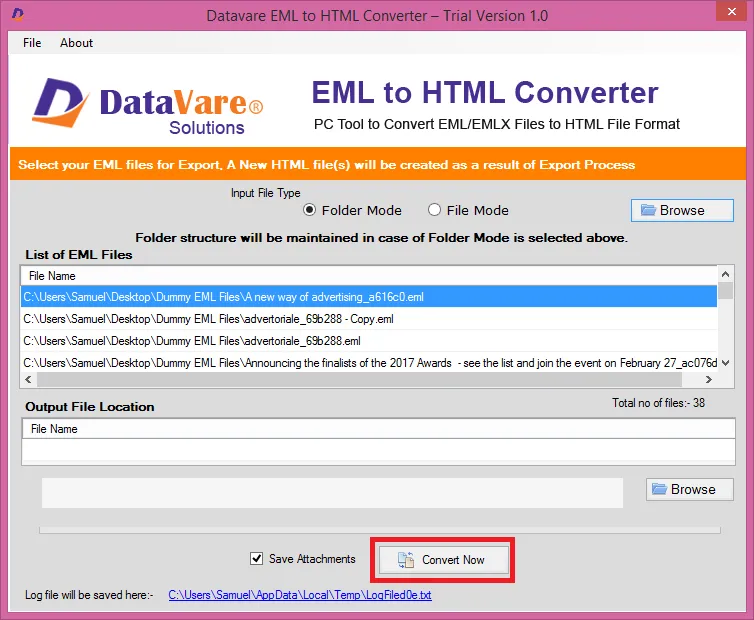Select the 'advertoriale_69b288.eml' file row
Screen dimensions: 754x620
369,341
